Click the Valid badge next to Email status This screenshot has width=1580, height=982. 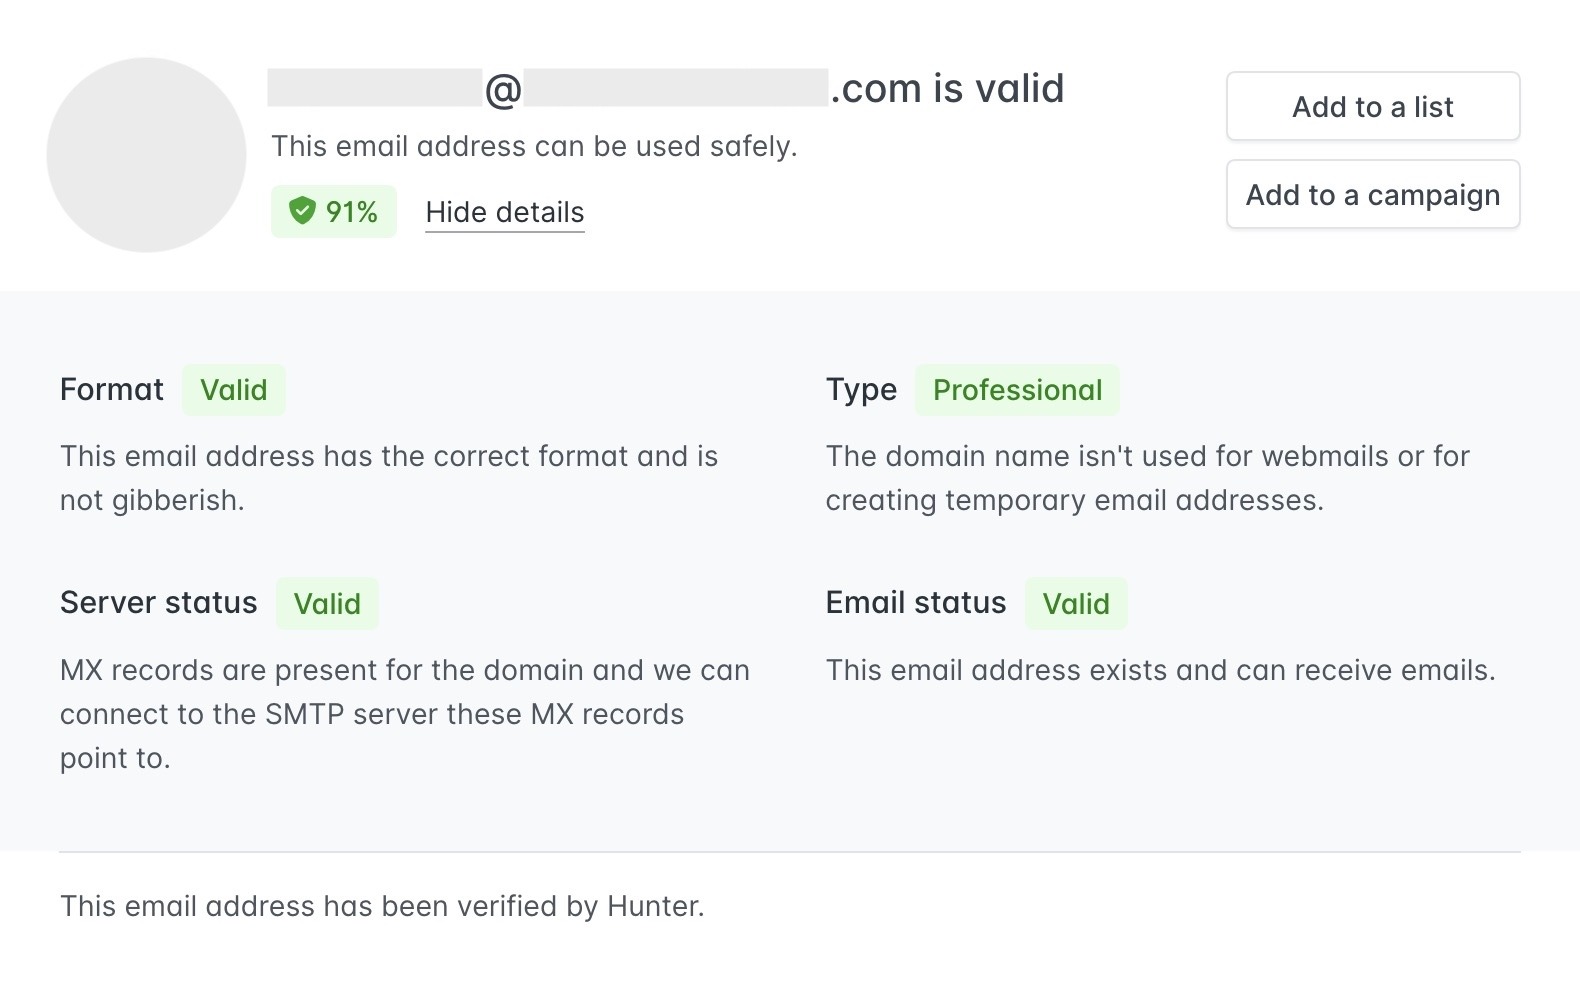pos(1076,603)
